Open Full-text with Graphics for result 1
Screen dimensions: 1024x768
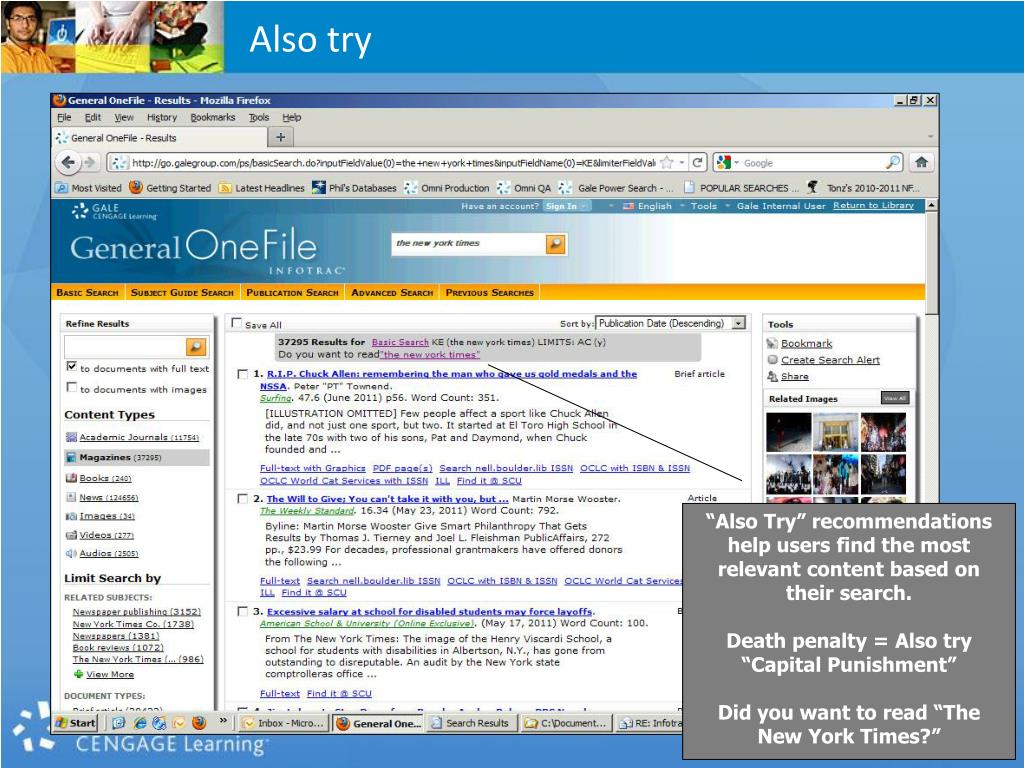(312, 468)
